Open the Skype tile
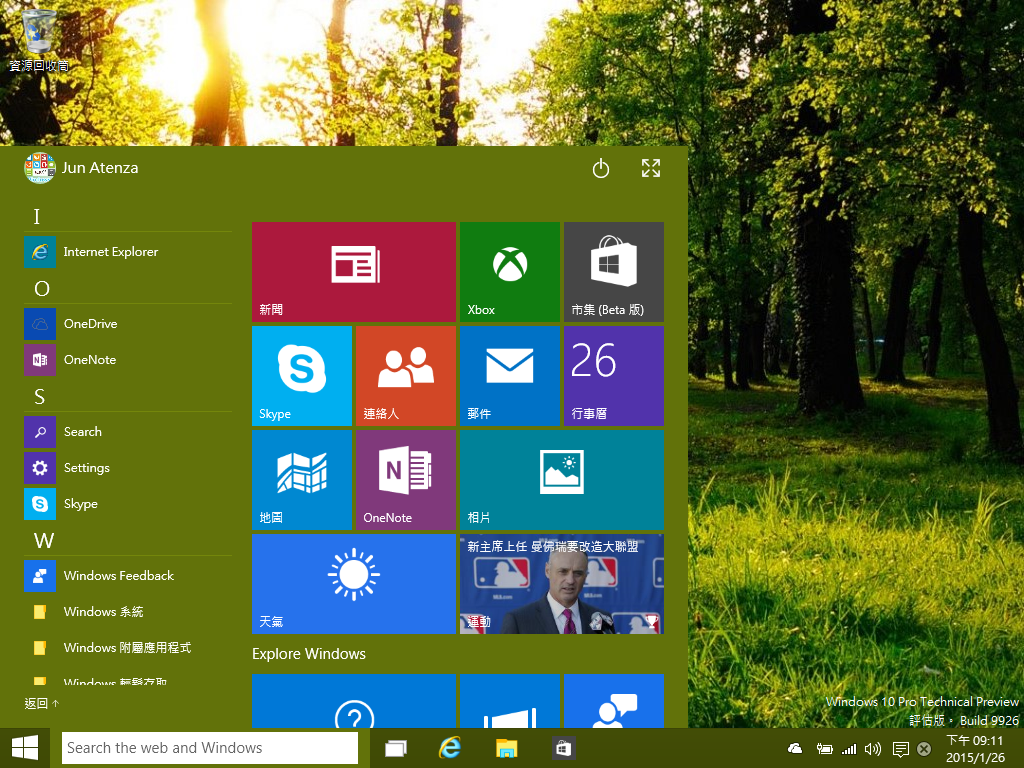 tap(302, 376)
